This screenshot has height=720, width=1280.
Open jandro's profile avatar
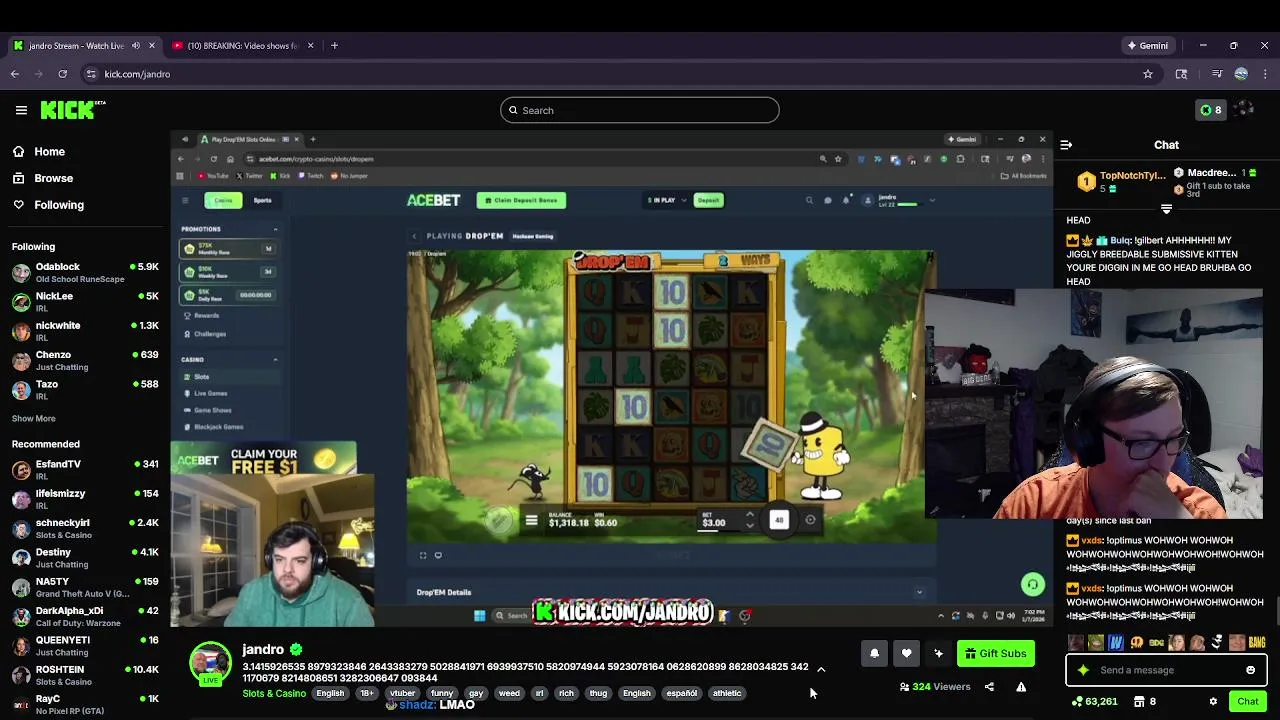pyautogui.click(x=210, y=664)
